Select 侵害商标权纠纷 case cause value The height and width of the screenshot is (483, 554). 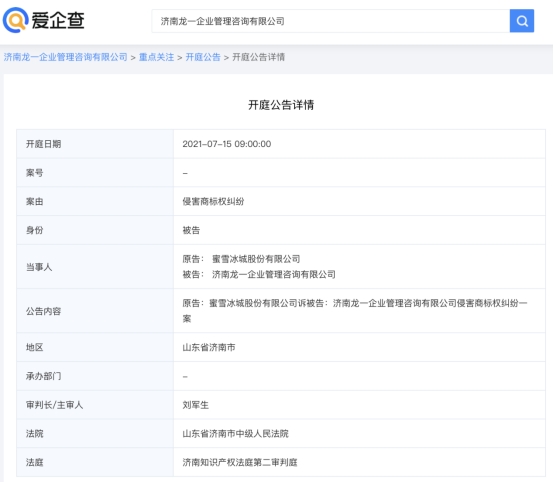coord(213,201)
